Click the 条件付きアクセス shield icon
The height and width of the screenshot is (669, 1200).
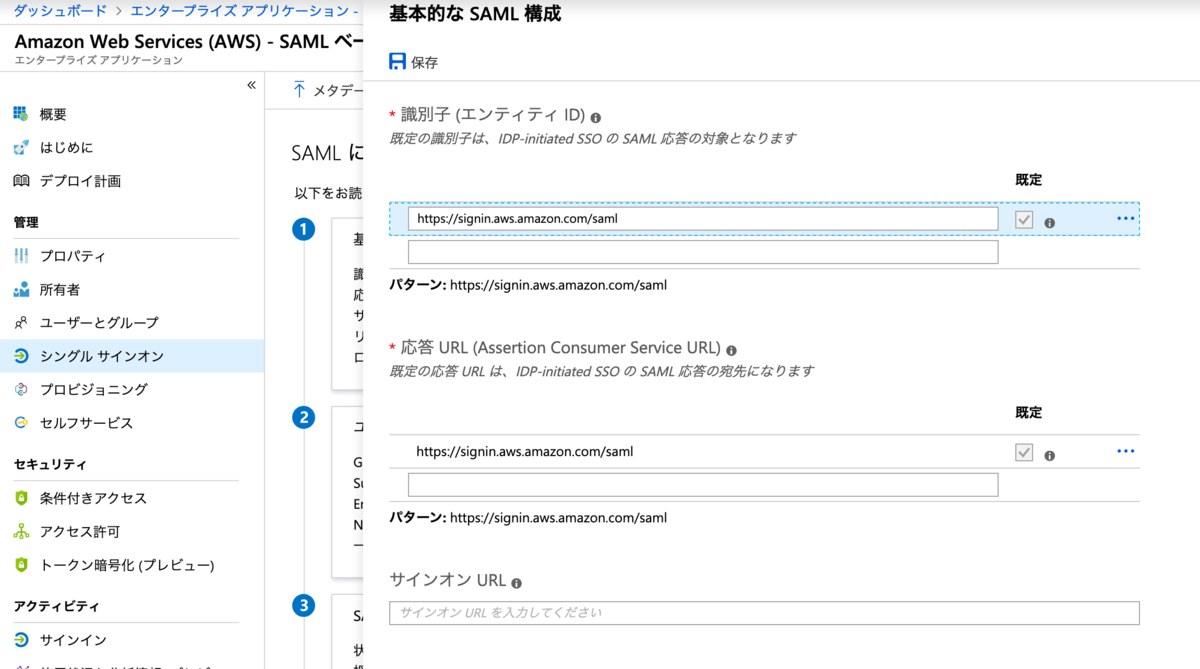(21, 498)
